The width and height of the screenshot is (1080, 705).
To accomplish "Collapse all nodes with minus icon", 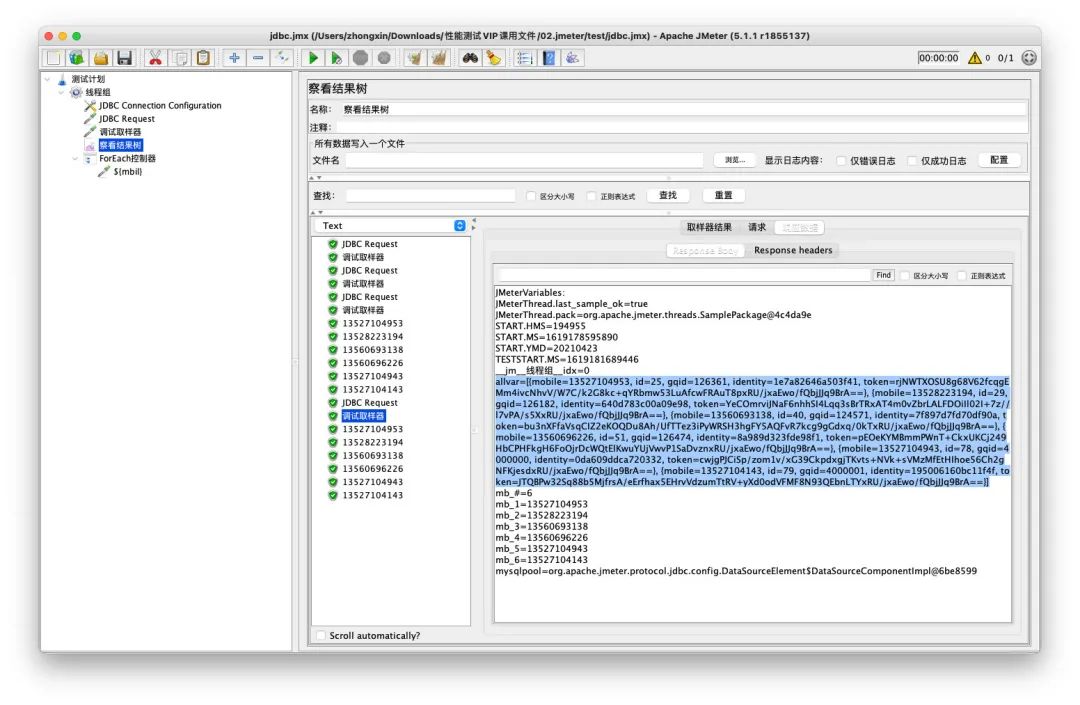I will (258, 58).
